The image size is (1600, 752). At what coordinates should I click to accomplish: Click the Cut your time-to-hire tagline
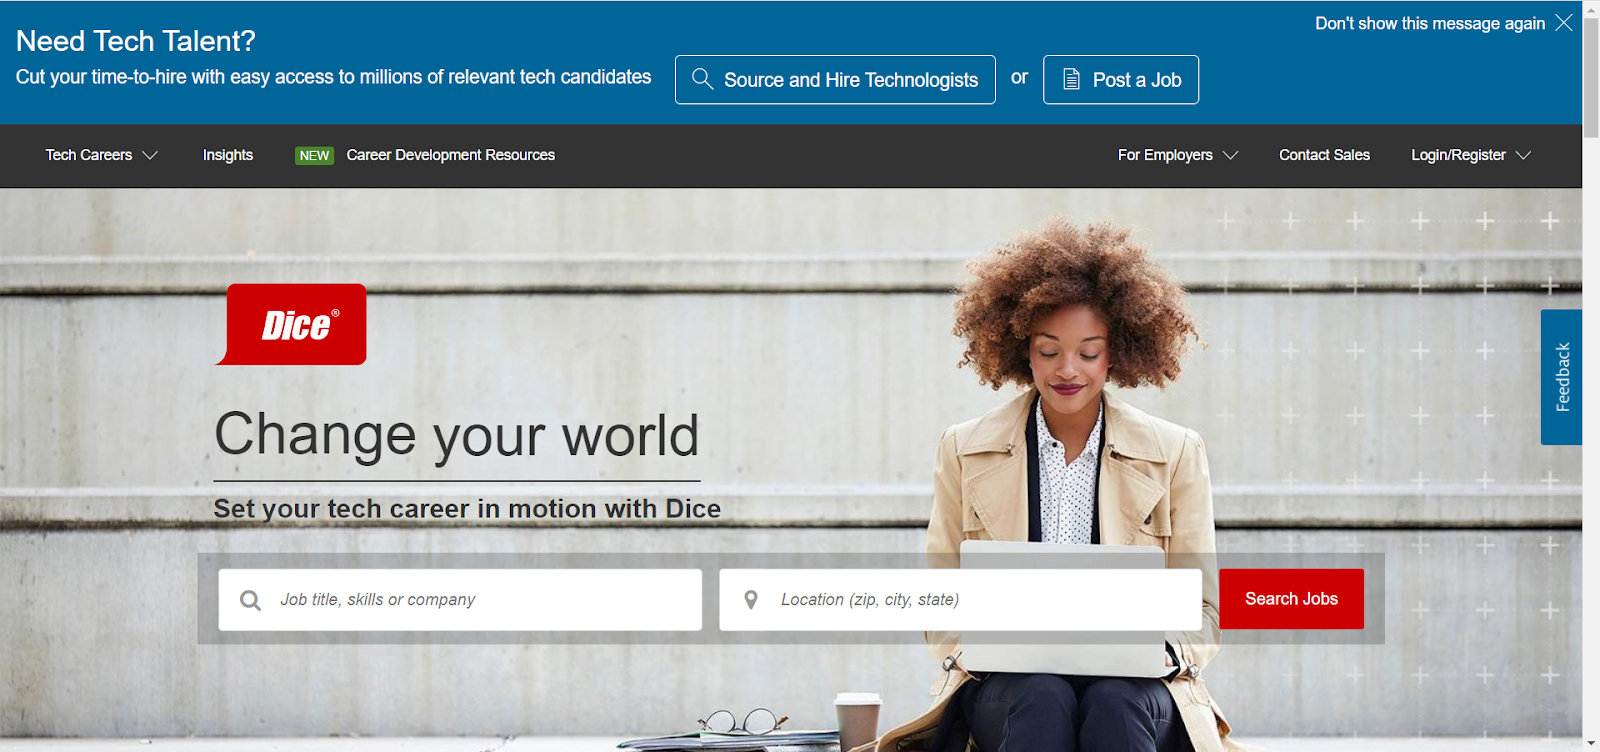[x=334, y=77]
